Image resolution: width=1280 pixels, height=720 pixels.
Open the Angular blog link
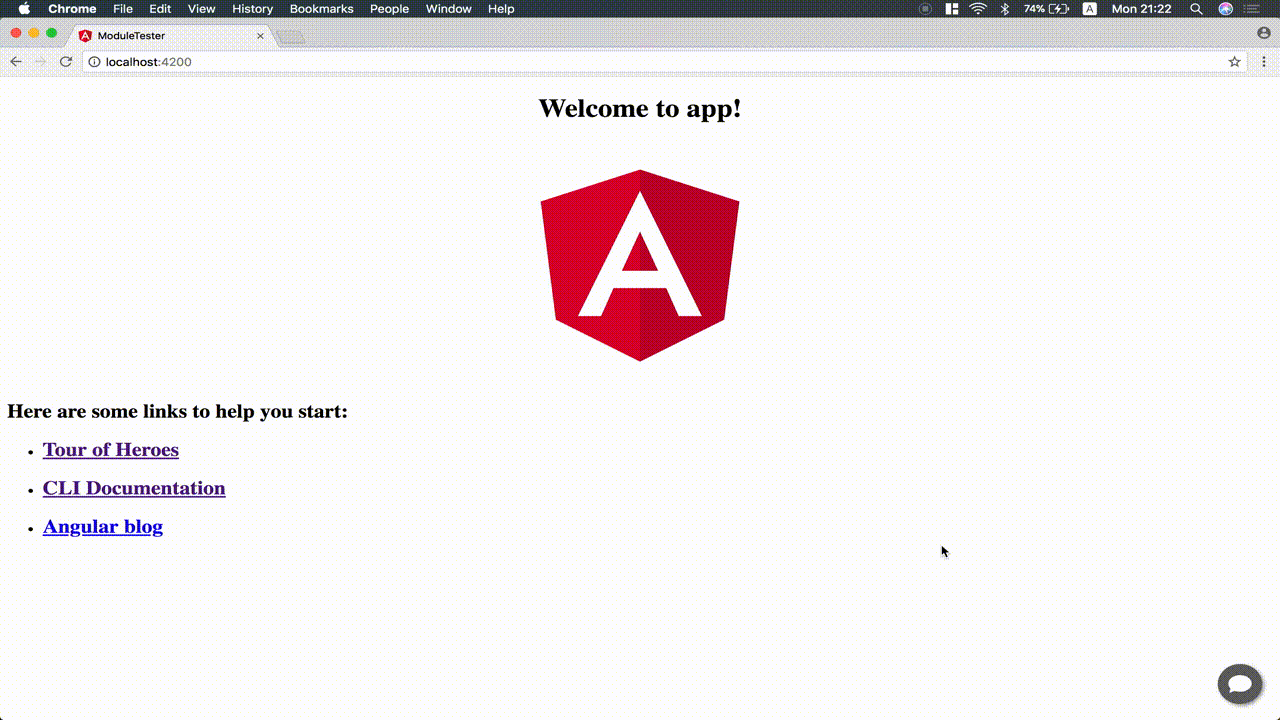[103, 527]
